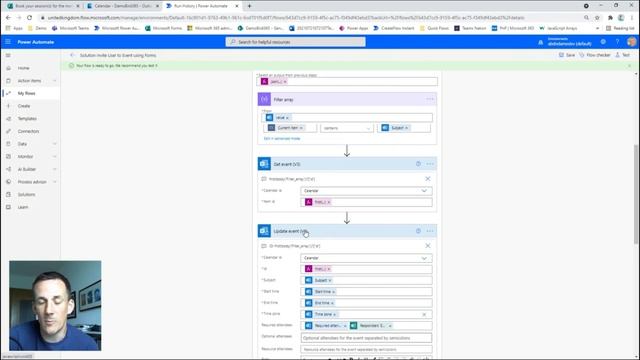Expand the Process advisor section chevron

coord(55,182)
